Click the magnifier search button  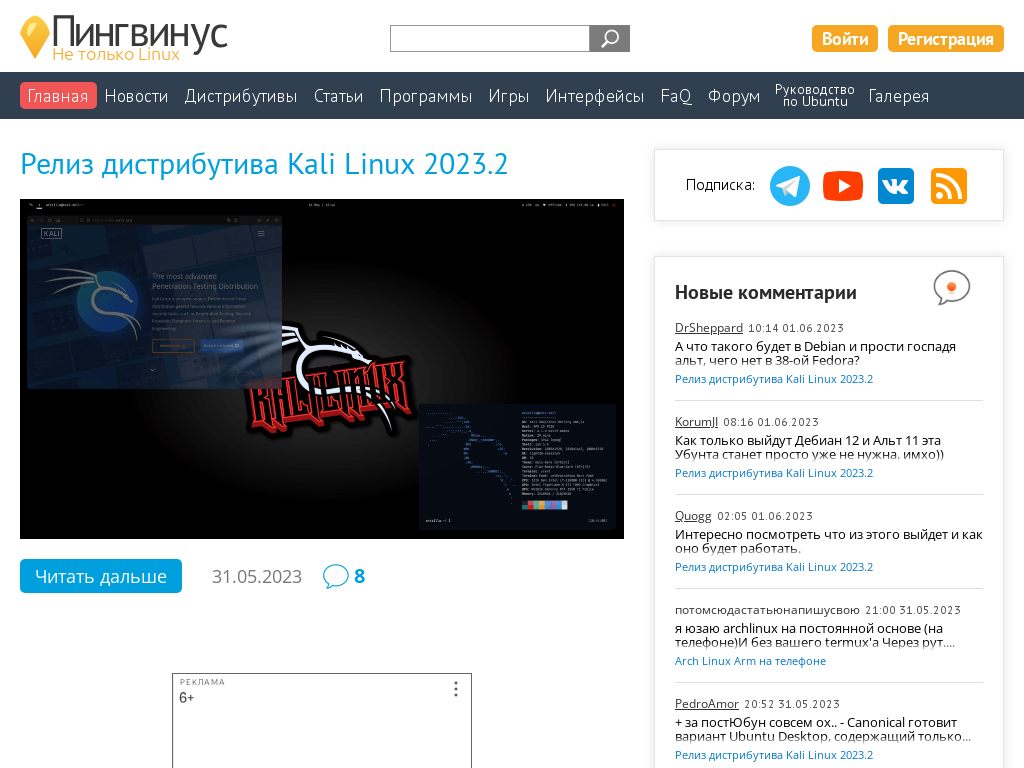[609, 39]
